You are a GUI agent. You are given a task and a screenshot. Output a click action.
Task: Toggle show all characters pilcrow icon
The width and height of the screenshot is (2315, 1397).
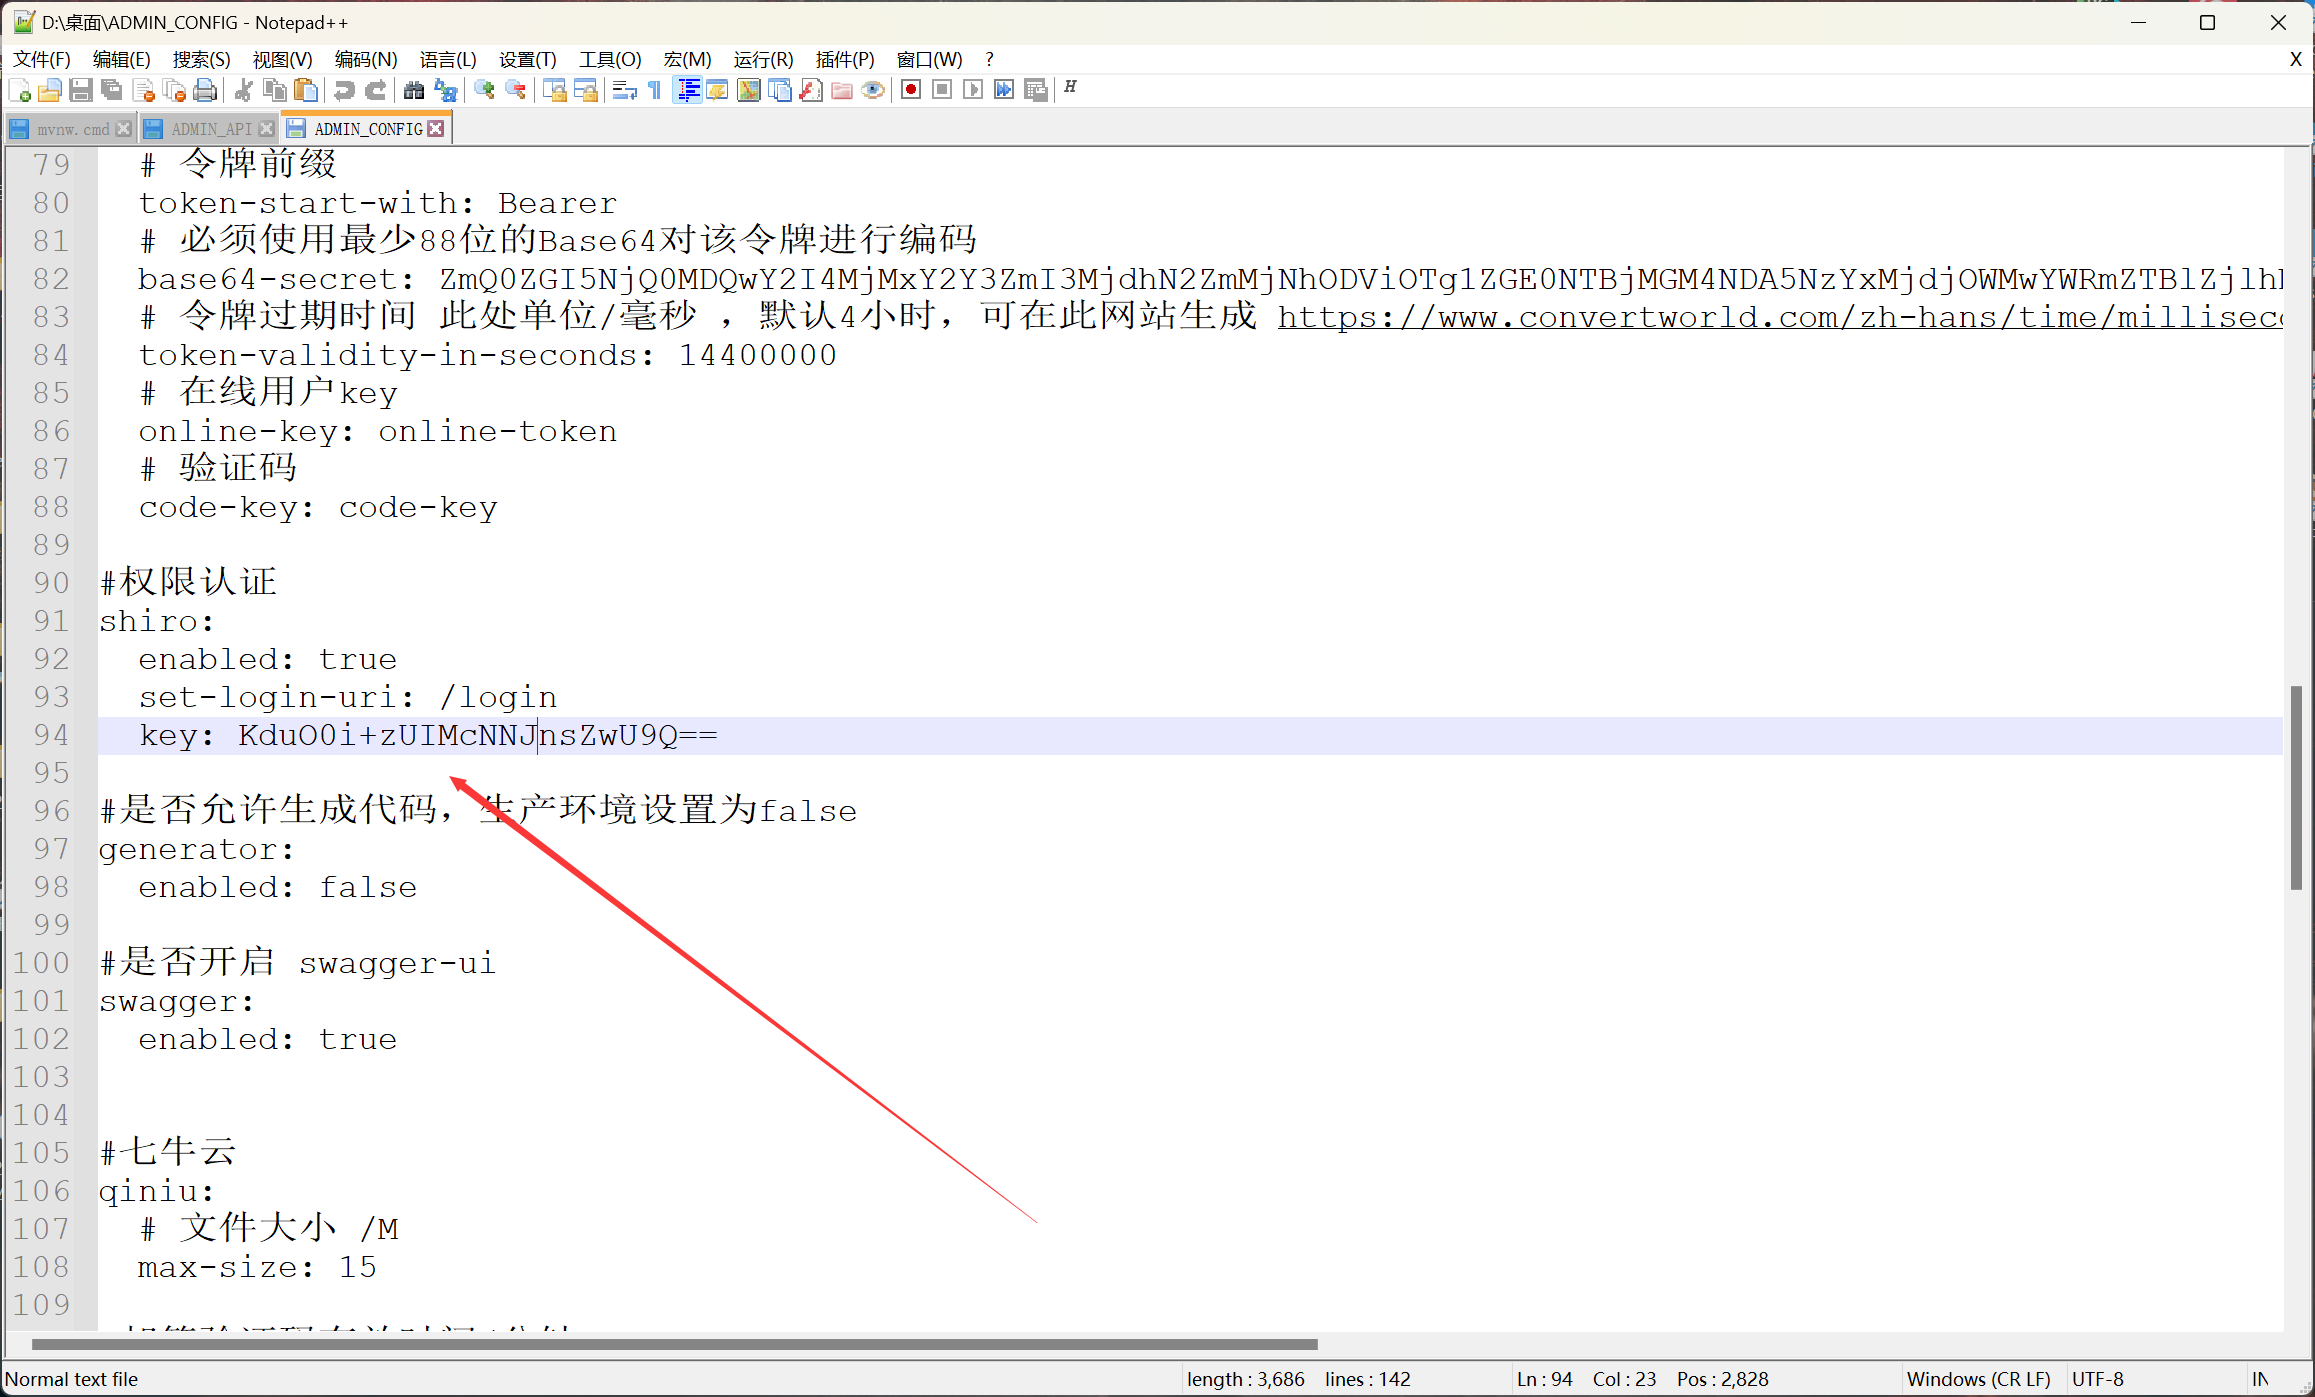655,91
